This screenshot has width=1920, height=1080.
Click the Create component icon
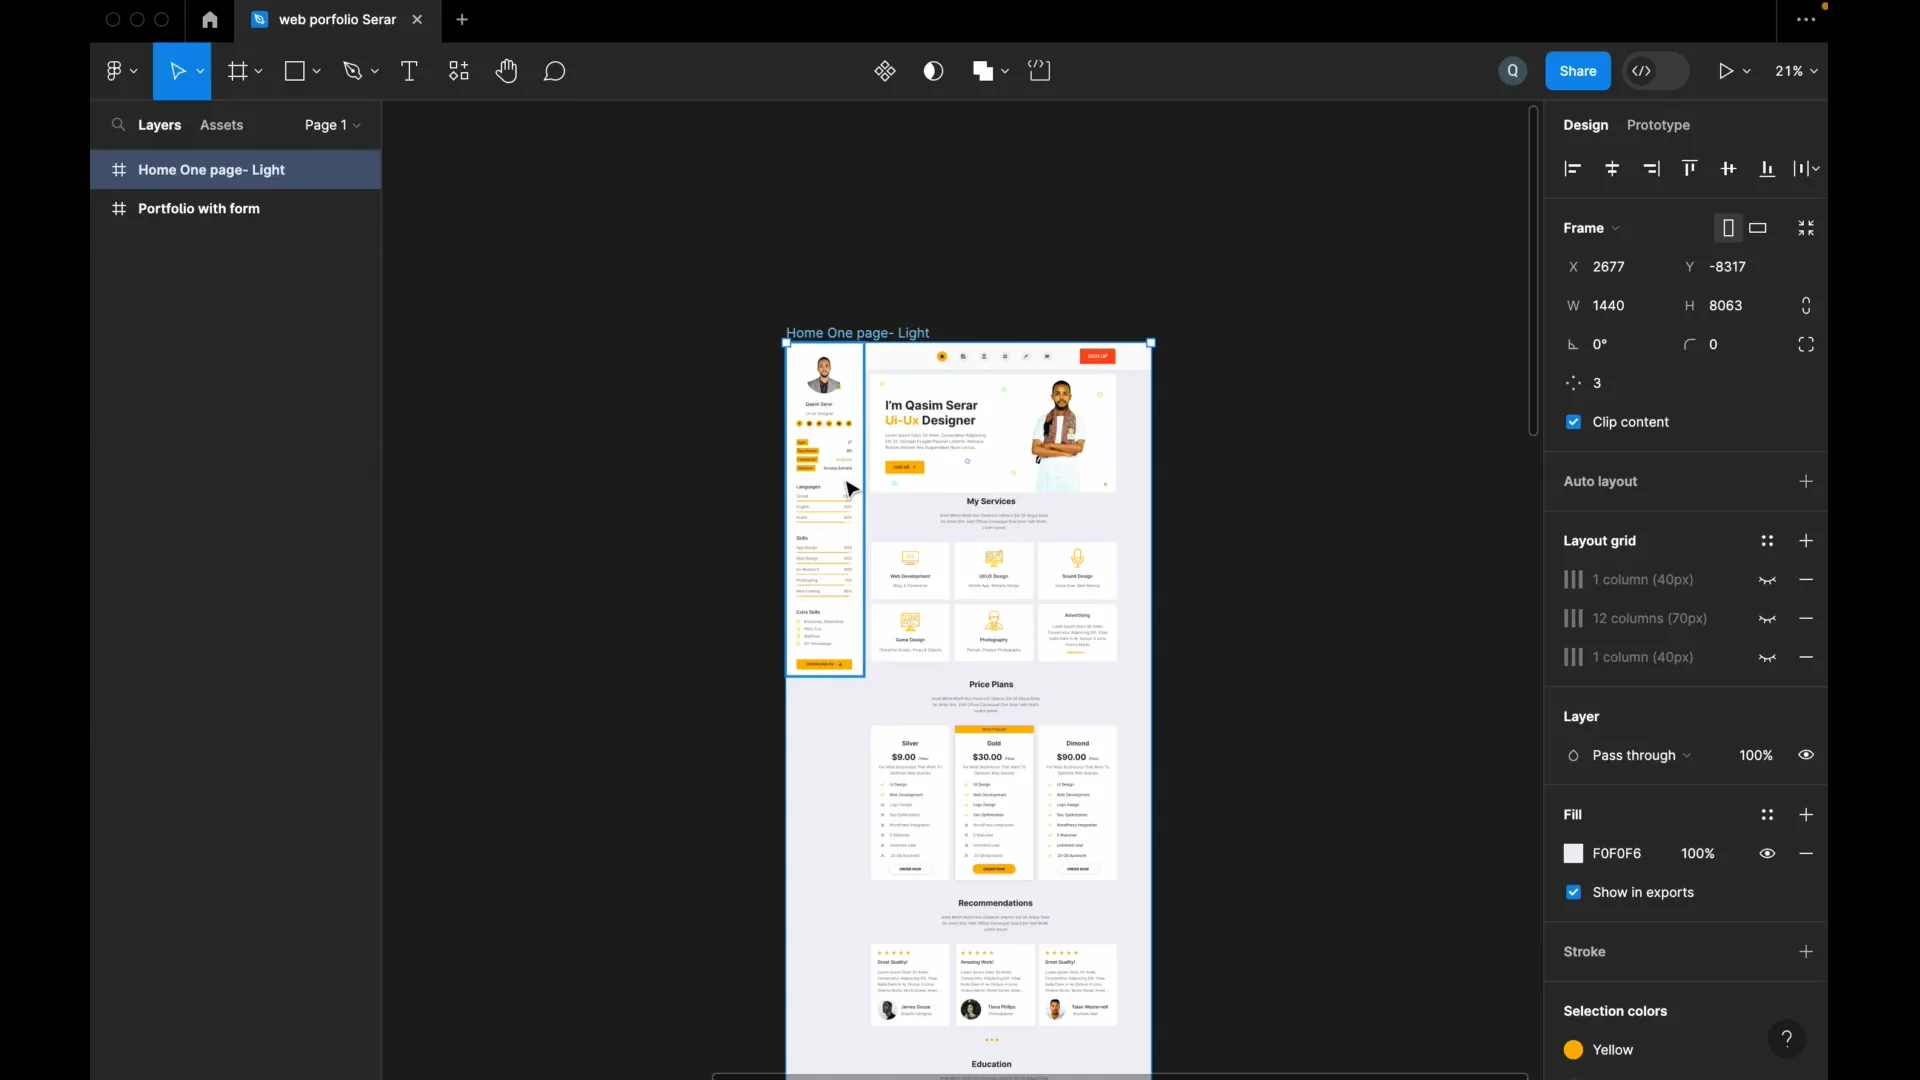pyautogui.click(x=885, y=71)
